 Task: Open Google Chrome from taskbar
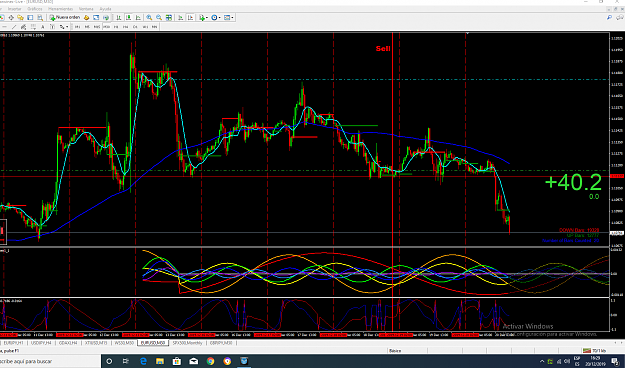tap(210, 361)
